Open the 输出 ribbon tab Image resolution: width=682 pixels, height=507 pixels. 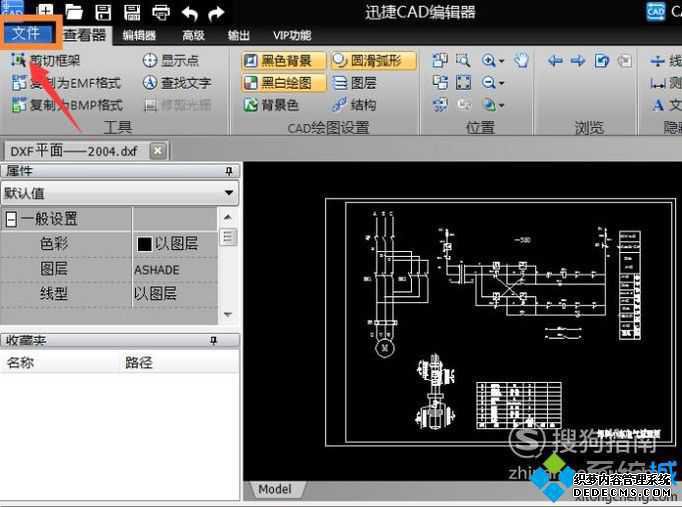pos(239,35)
